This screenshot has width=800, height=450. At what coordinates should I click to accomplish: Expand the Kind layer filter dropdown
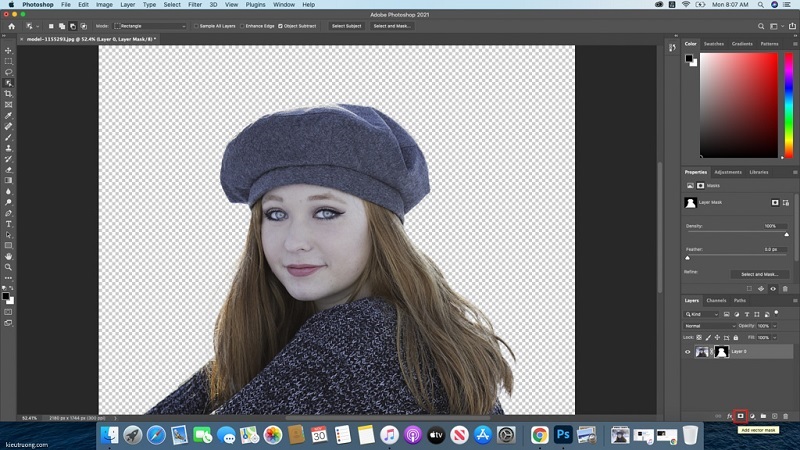[x=702, y=314]
